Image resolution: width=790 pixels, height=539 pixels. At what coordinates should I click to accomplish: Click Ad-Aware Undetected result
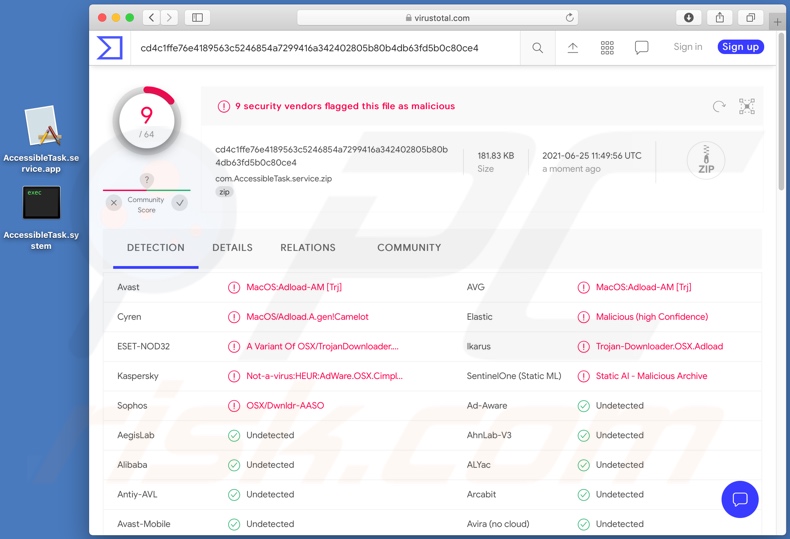[620, 406]
